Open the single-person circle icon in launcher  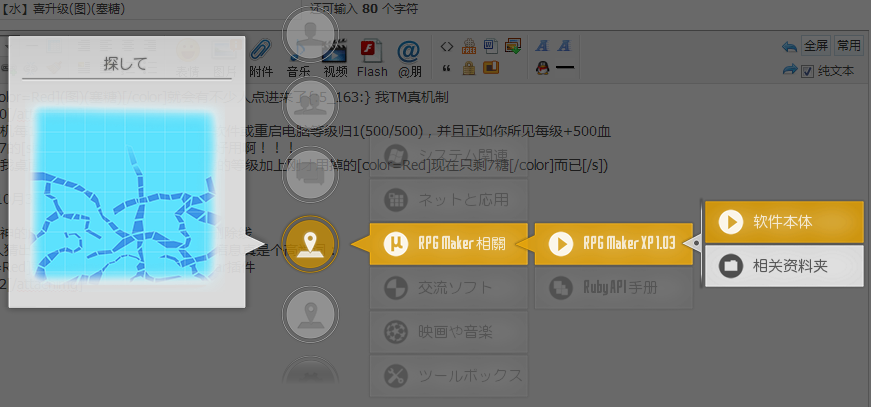[310, 34]
